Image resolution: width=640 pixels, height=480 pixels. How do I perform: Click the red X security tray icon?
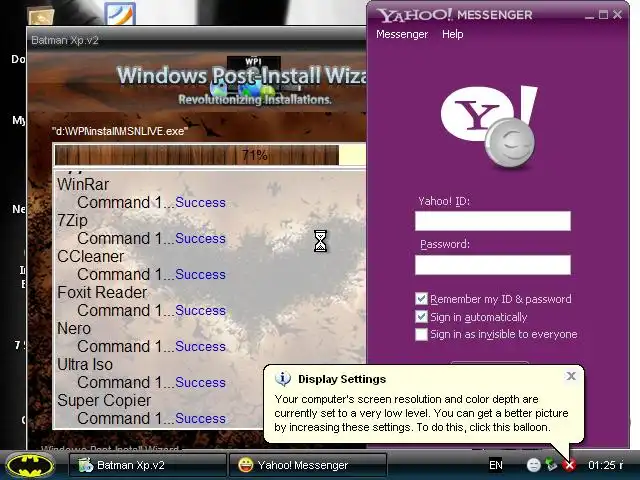point(569,464)
